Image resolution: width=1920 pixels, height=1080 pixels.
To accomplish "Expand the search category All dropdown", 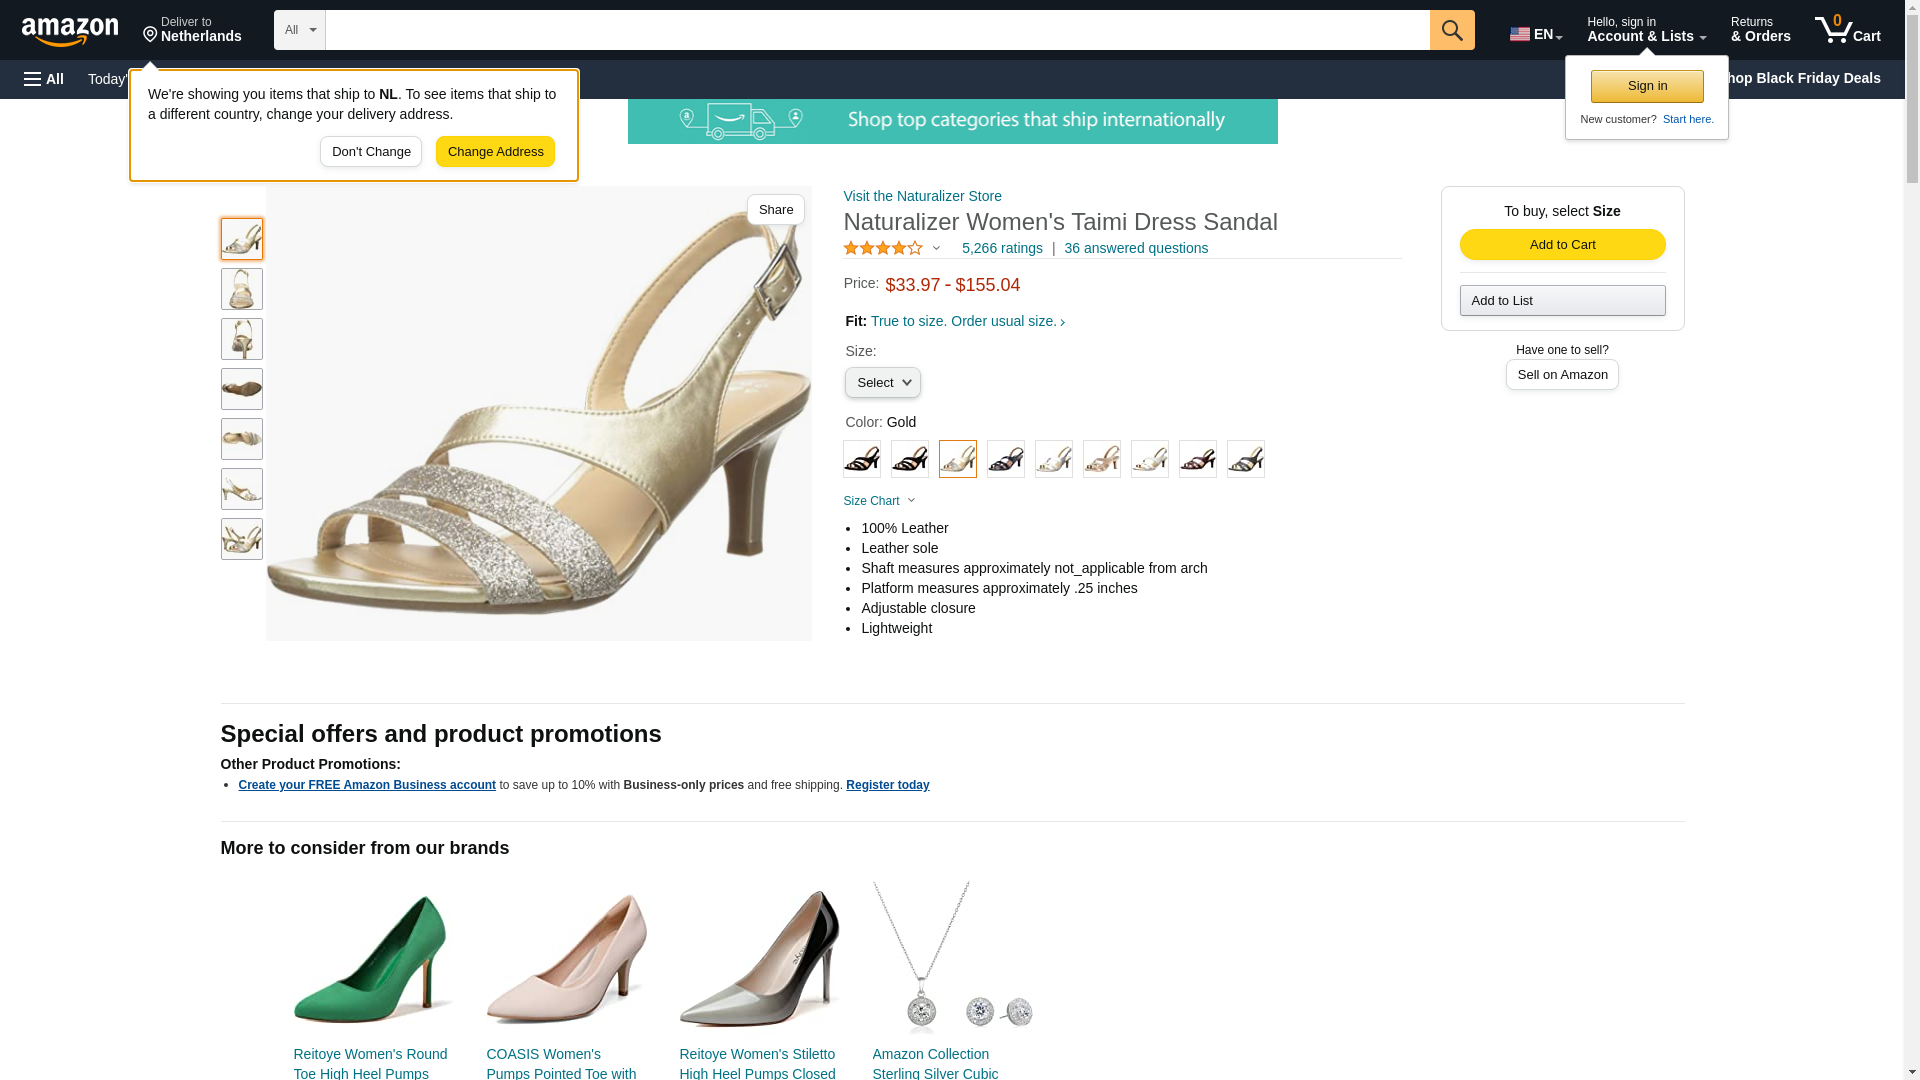I will click(299, 30).
